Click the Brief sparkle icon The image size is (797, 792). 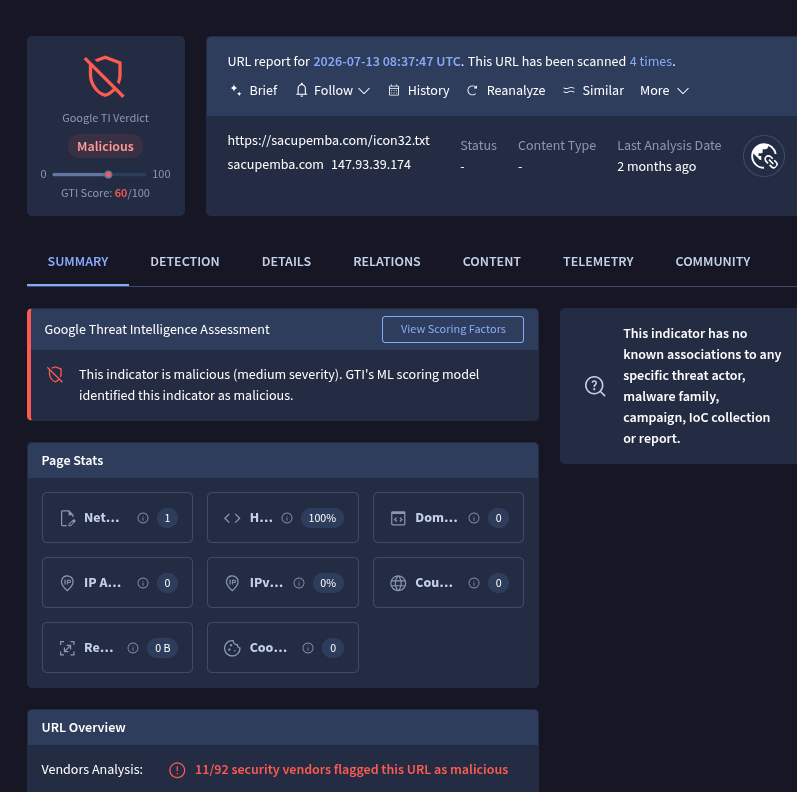tap(235, 90)
